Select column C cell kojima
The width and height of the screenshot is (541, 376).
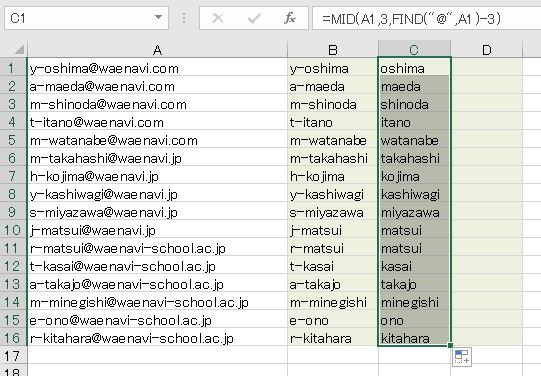pos(414,176)
